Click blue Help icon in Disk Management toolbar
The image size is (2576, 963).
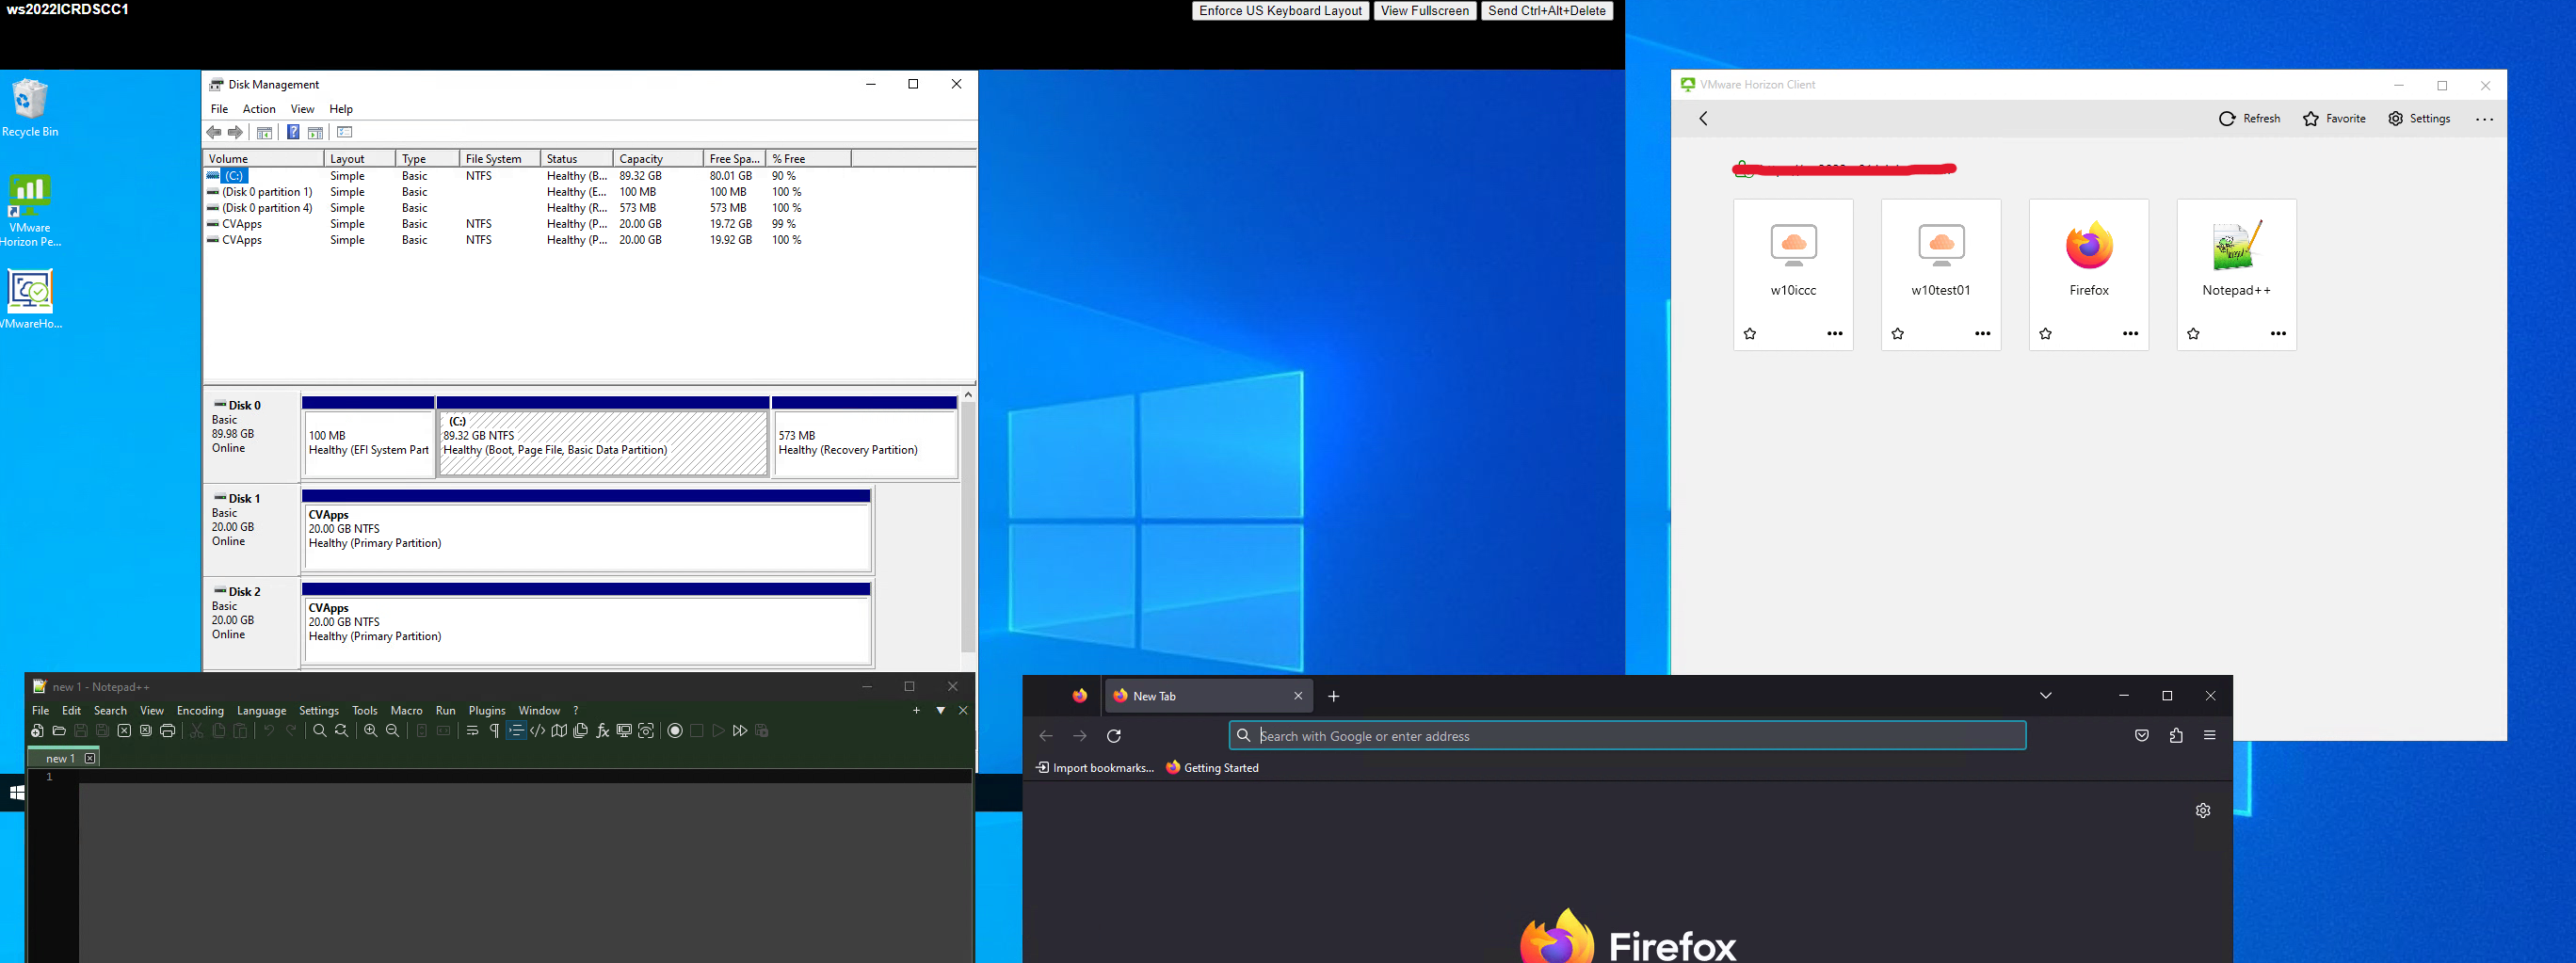pyautogui.click(x=293, y=133)
